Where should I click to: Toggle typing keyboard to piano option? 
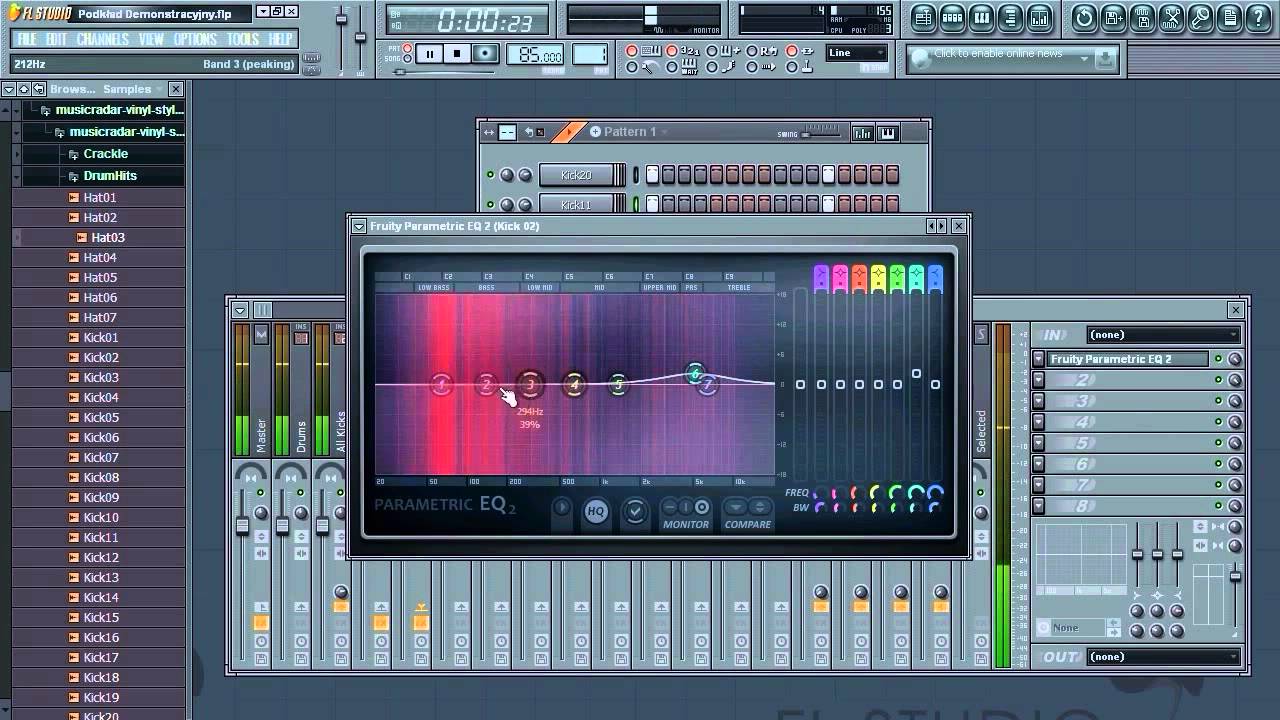point(631,51)
